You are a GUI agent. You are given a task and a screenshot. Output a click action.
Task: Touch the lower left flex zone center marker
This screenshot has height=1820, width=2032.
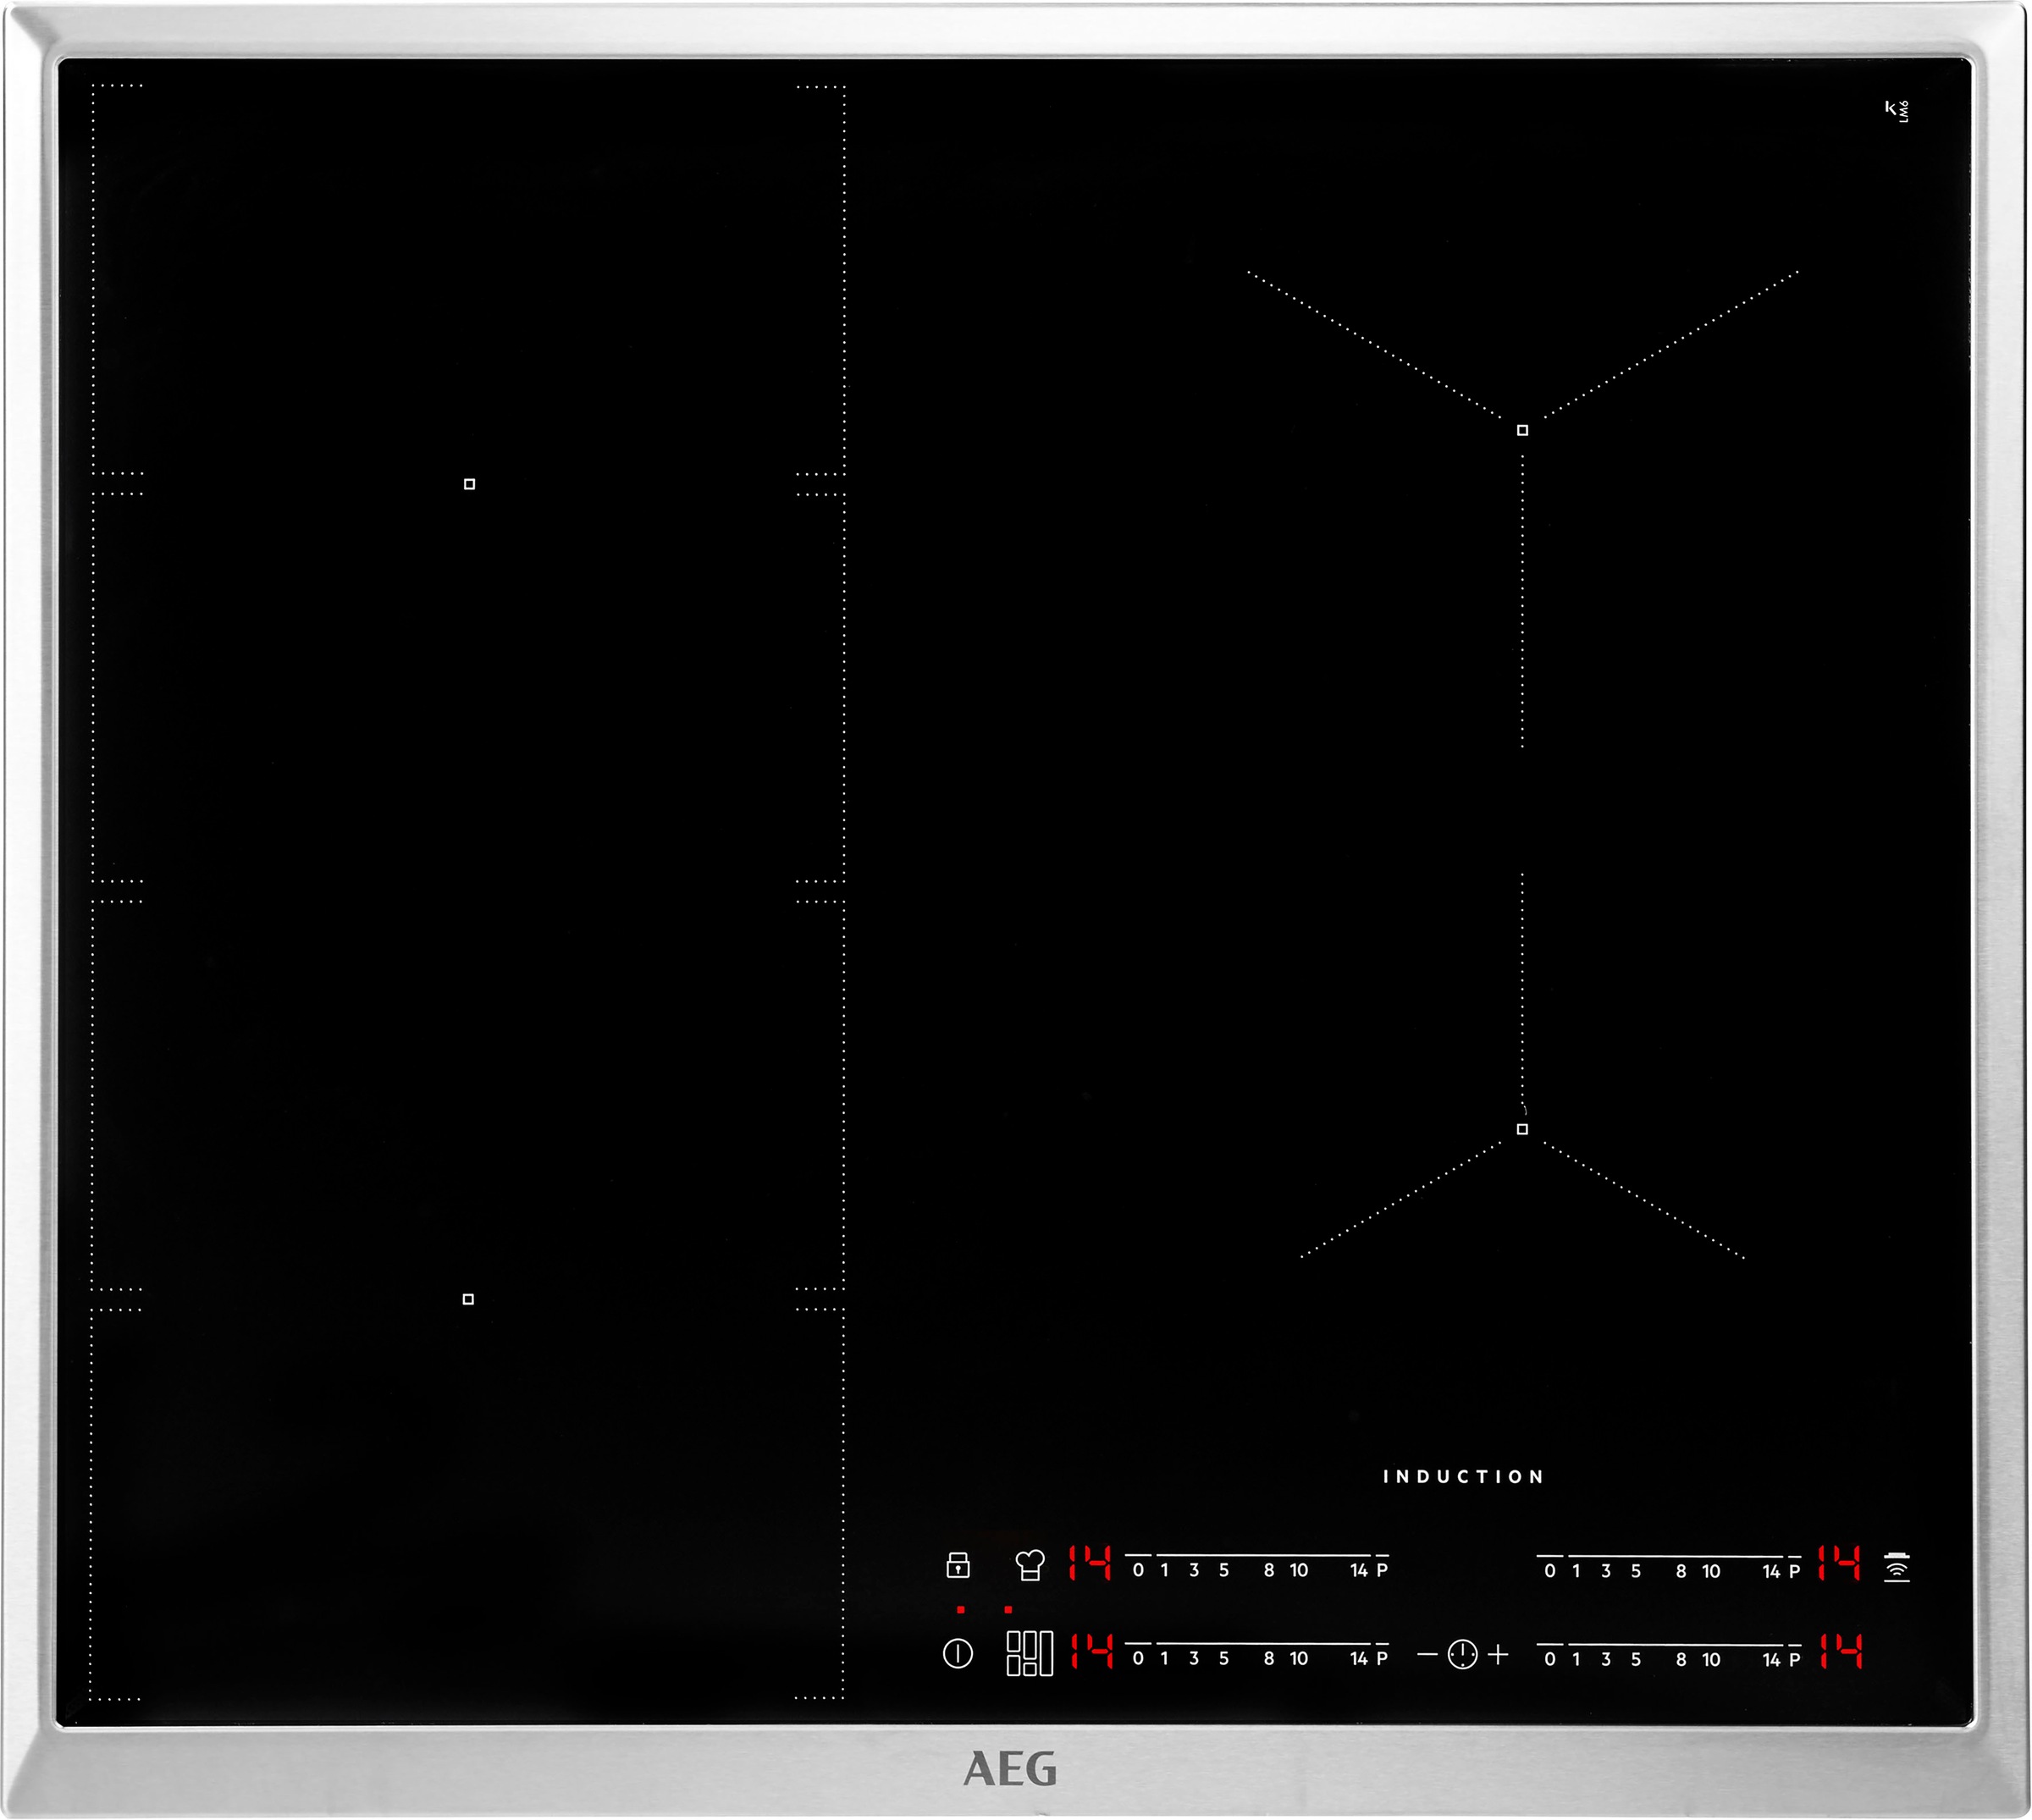pyautogui.click(x=468, y=1299)
